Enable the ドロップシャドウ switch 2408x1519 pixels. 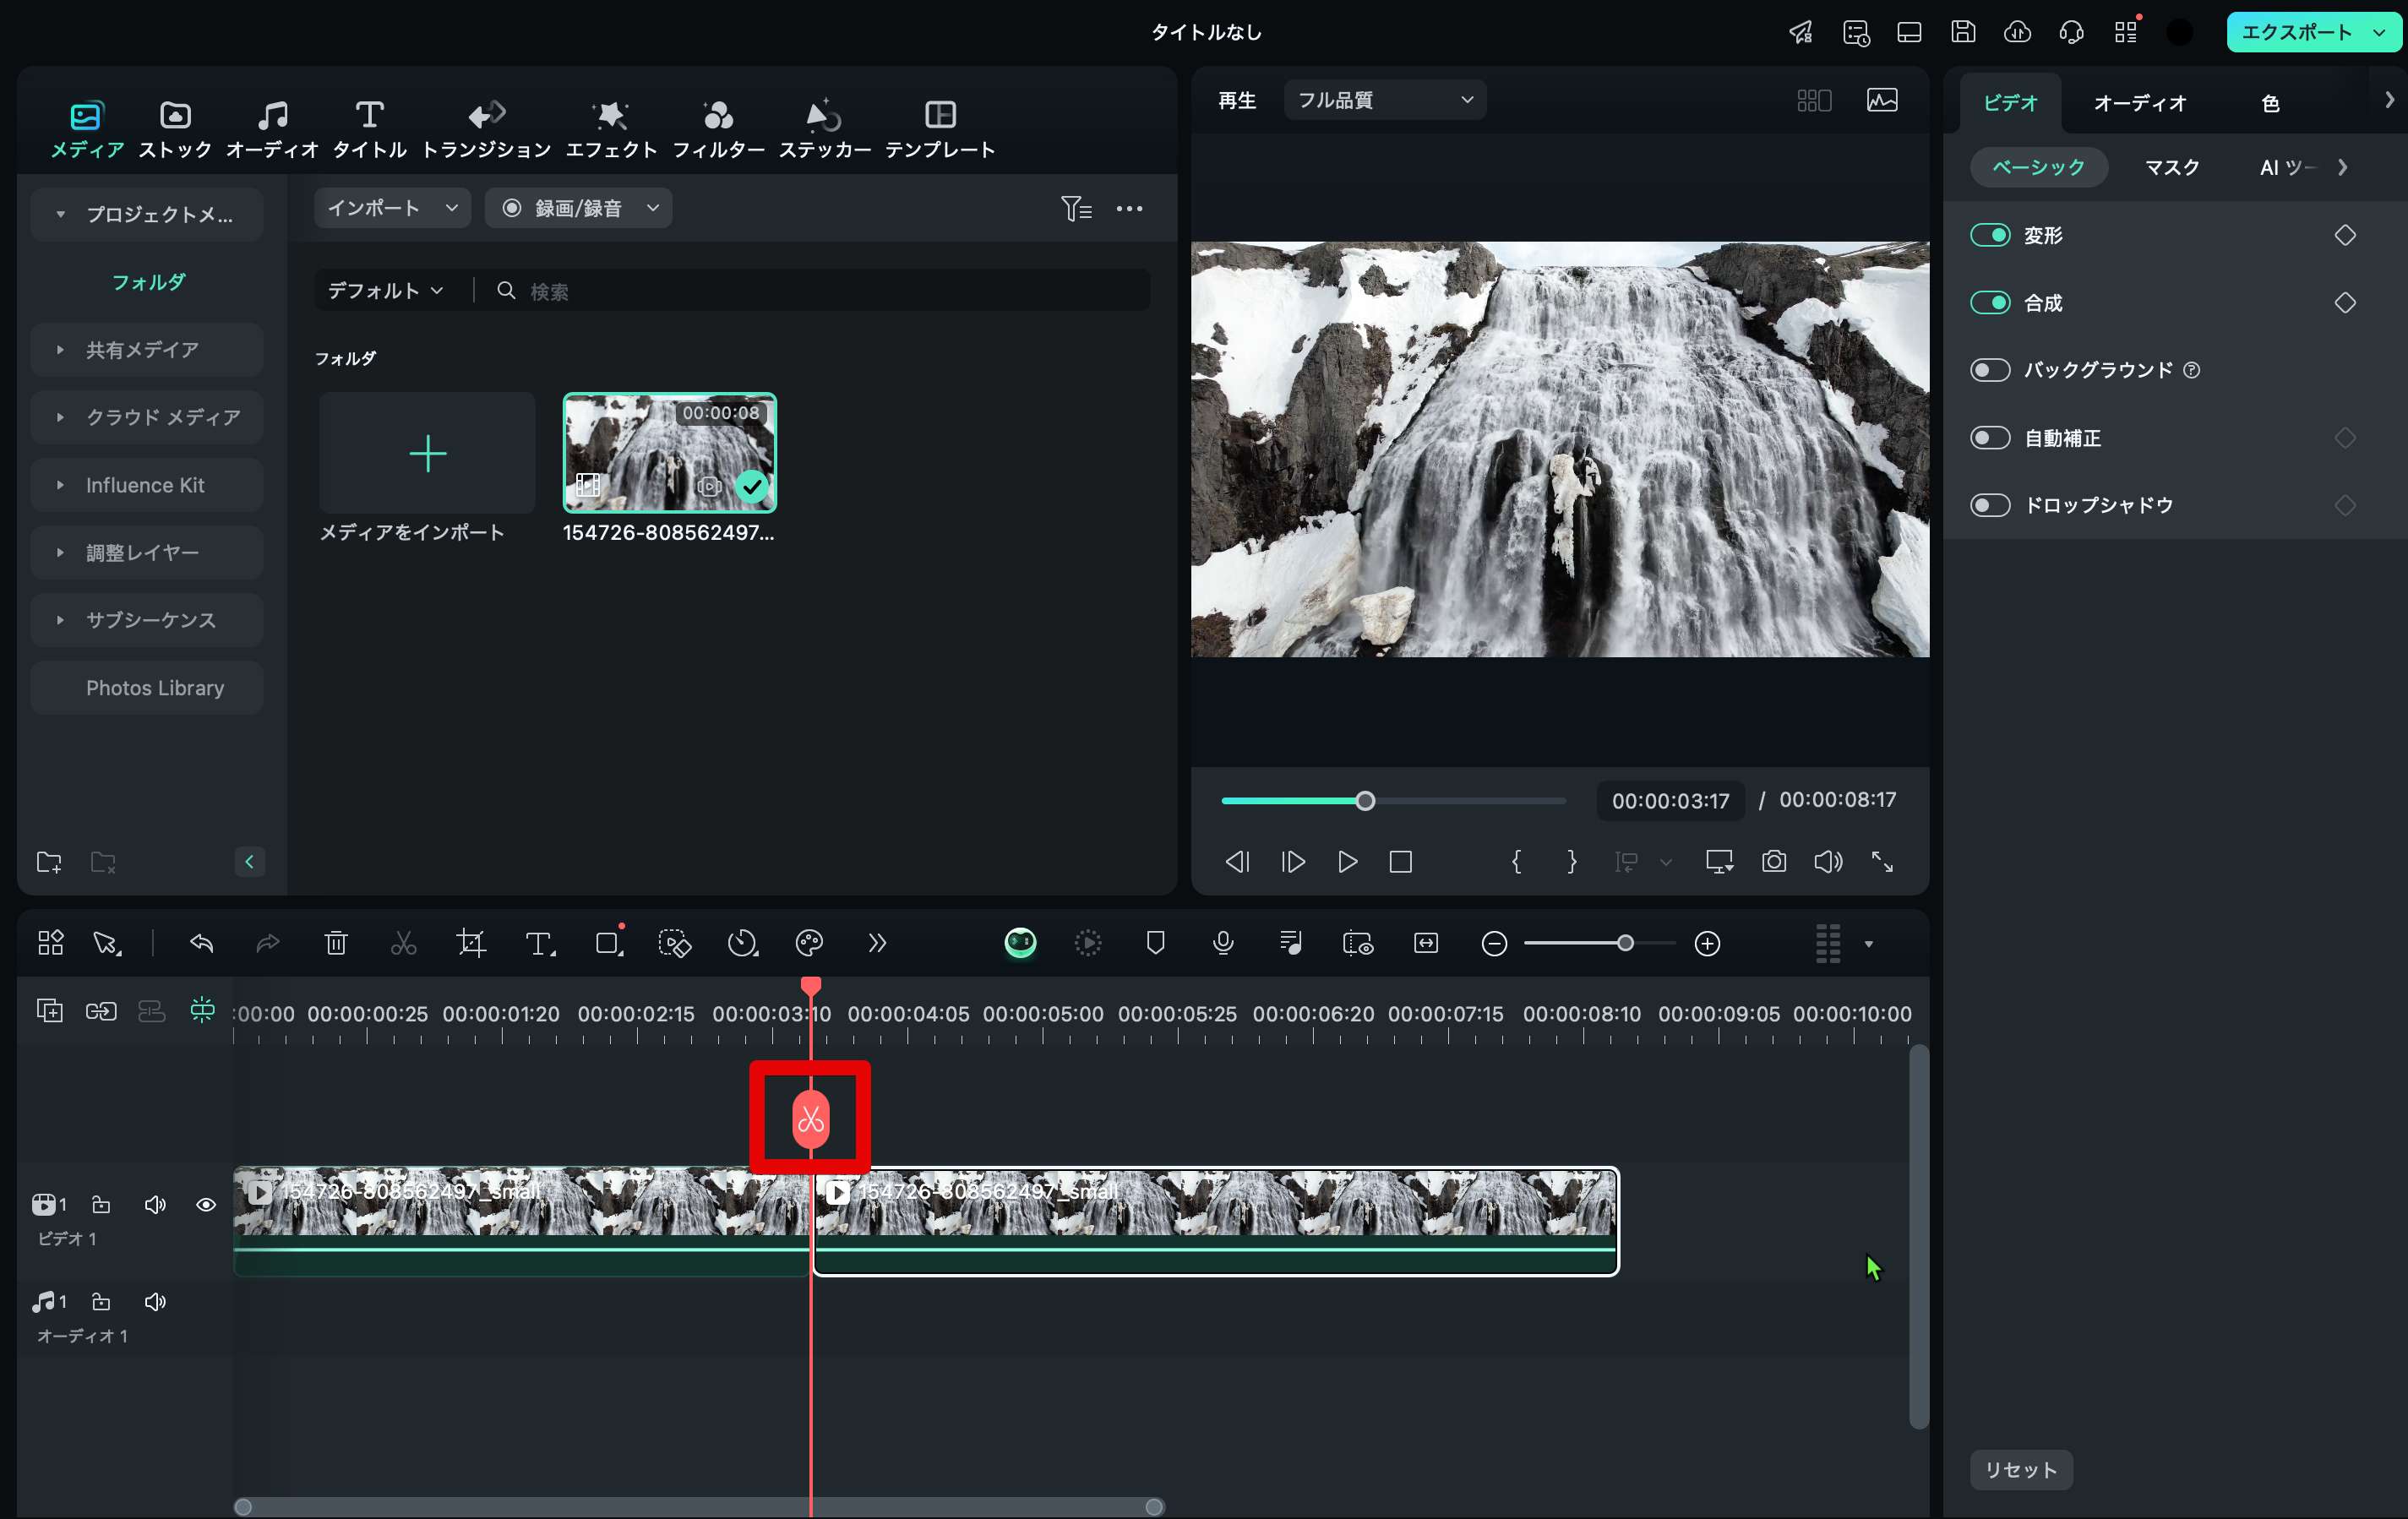pyautogui.click(x=1989, y=505)
